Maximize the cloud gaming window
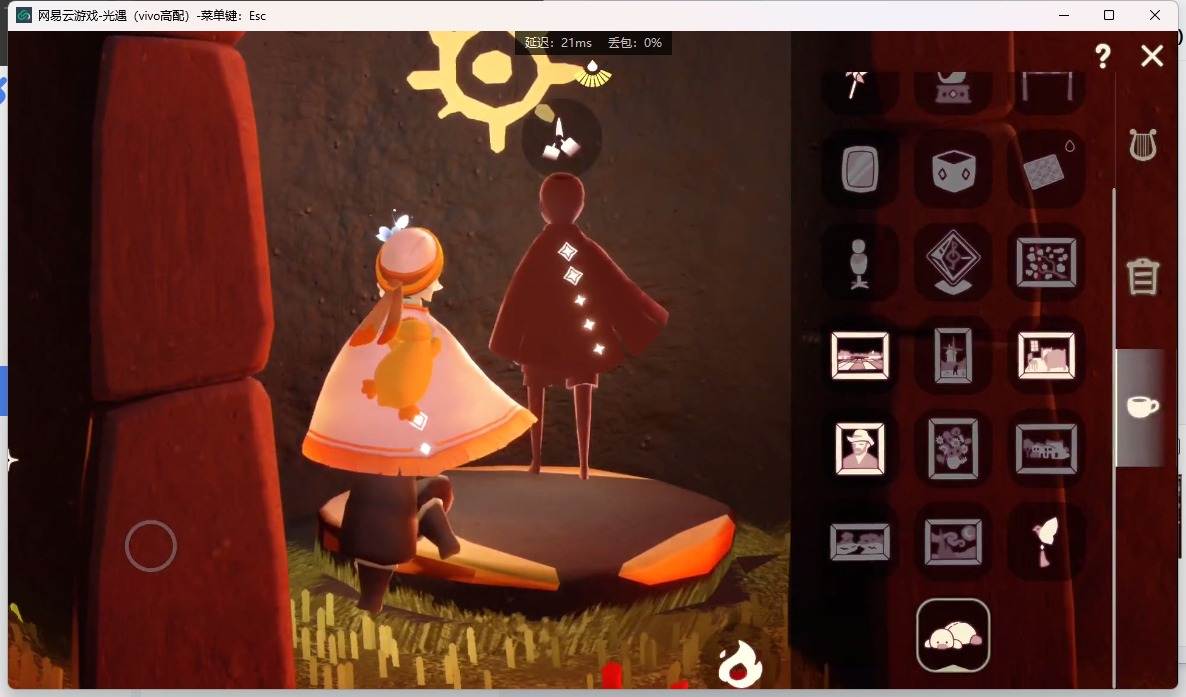 pyautogui.click(x=1109, y=15)
